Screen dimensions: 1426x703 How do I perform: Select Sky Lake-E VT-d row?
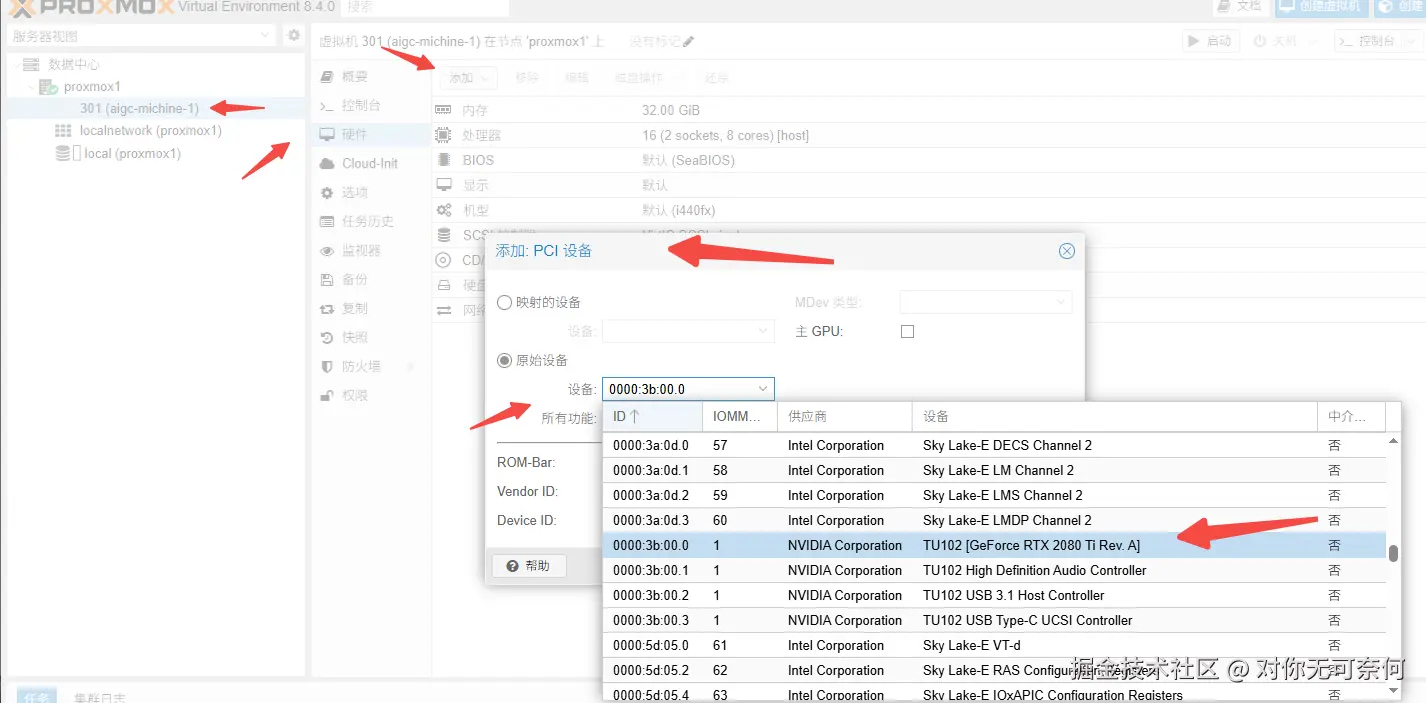pyautogui.click(x=994, y=645)
